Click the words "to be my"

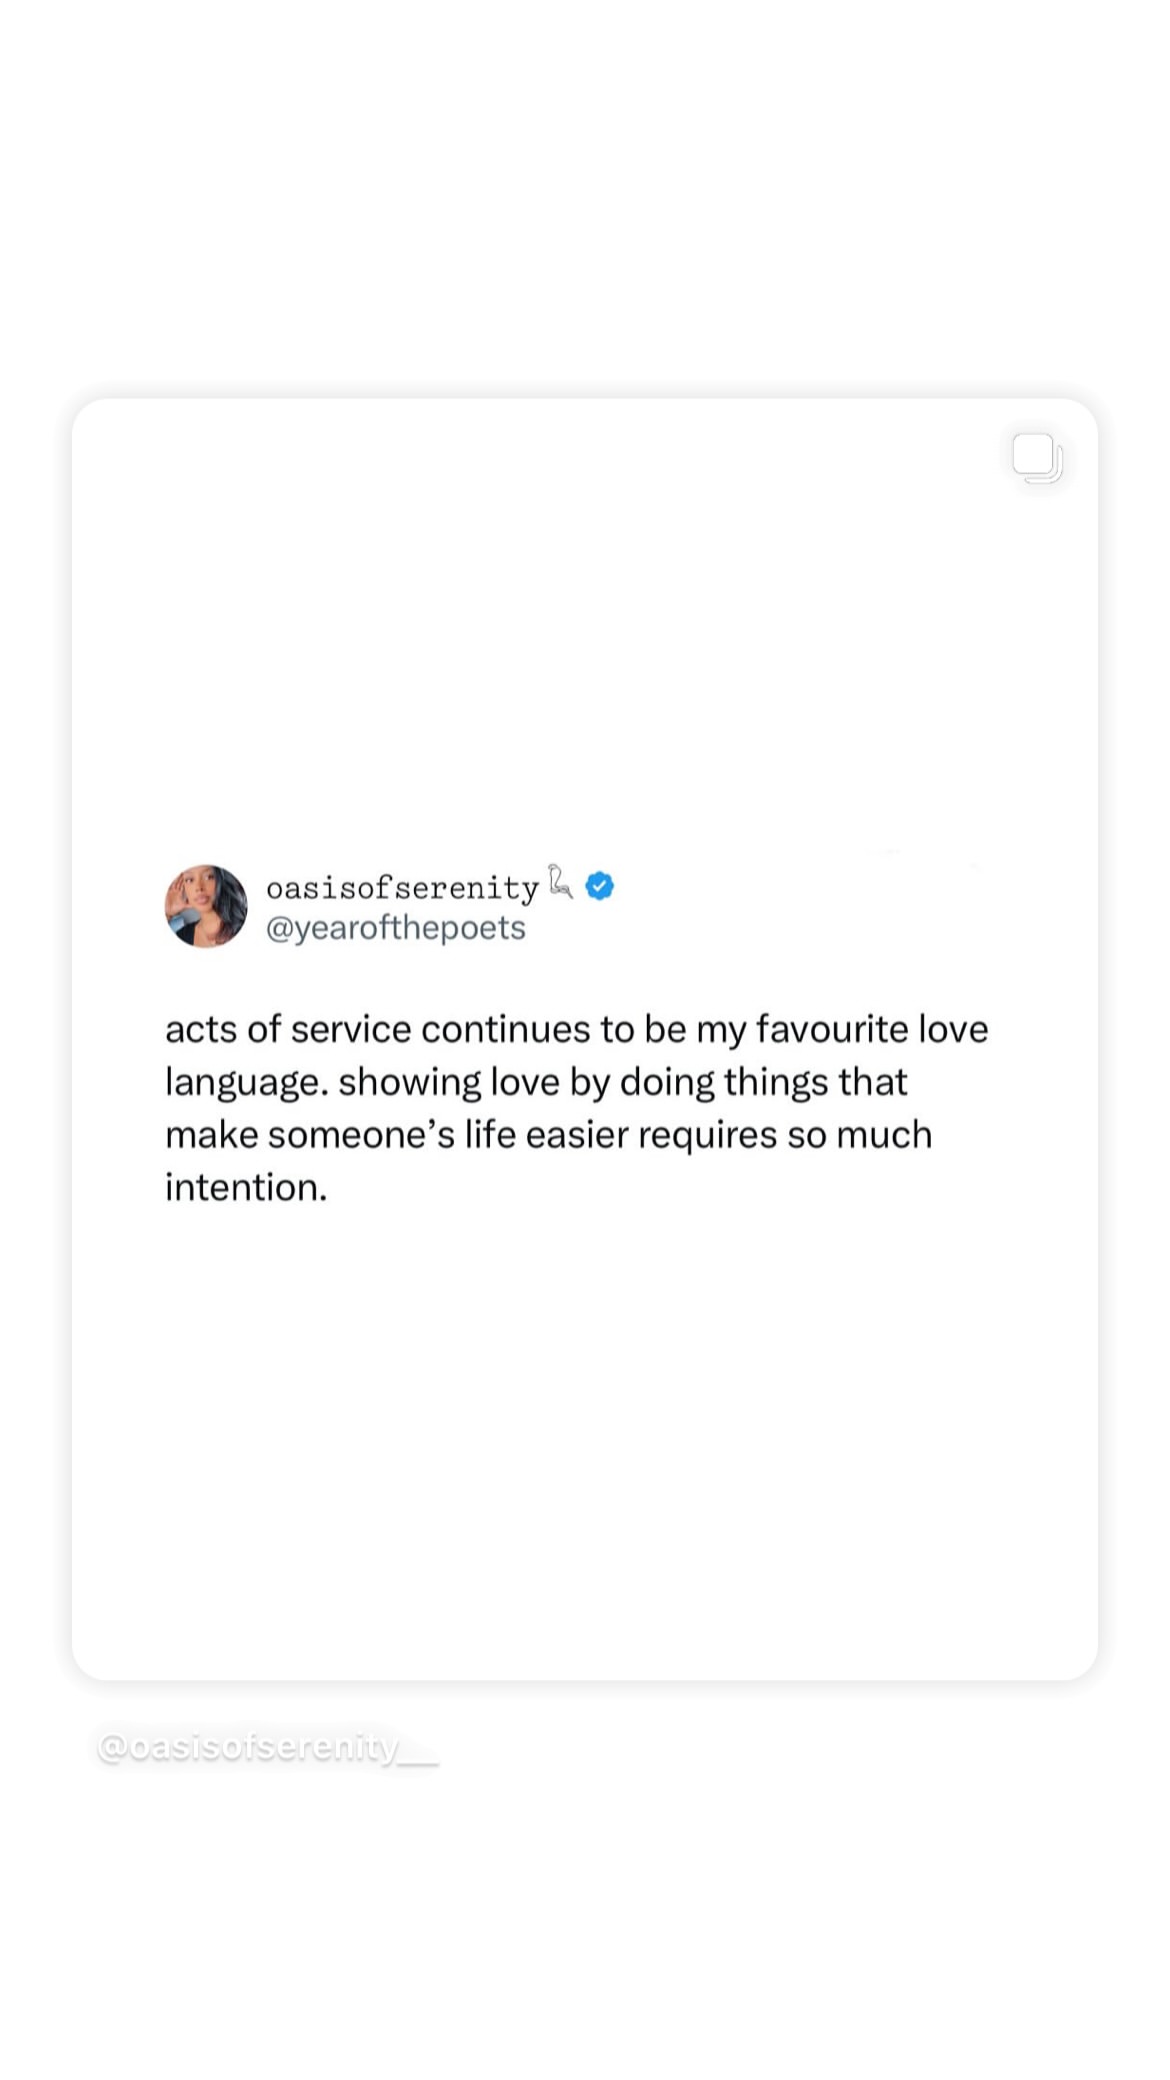674,1031
